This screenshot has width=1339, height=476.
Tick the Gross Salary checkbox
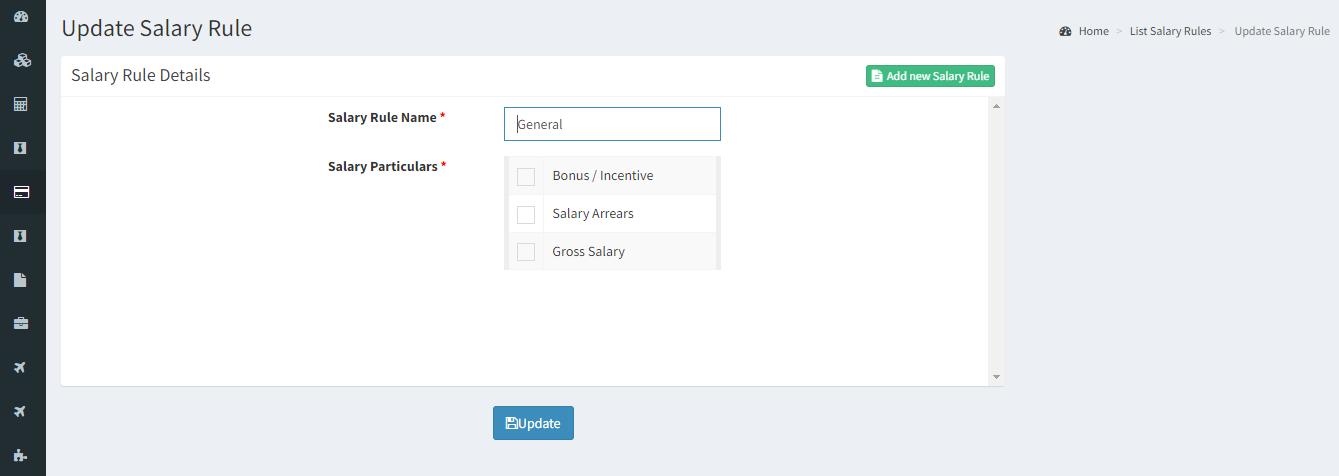click(x=526, y=252)
